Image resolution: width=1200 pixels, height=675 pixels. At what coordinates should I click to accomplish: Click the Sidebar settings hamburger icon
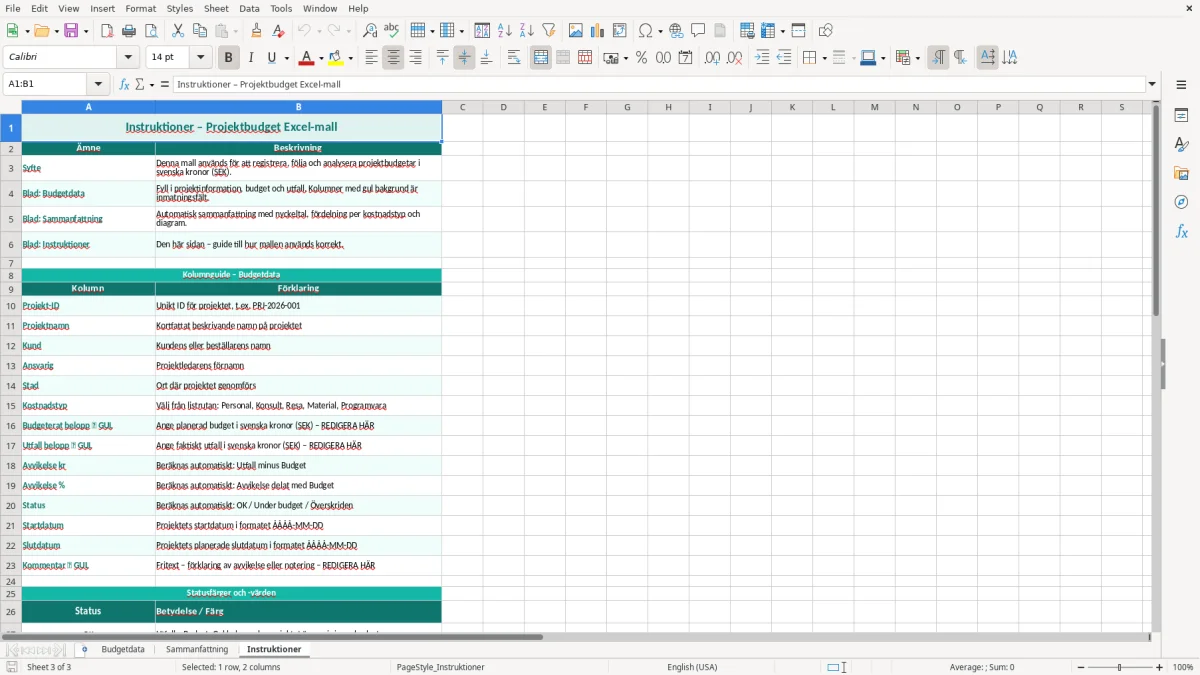click(1181, 85)
